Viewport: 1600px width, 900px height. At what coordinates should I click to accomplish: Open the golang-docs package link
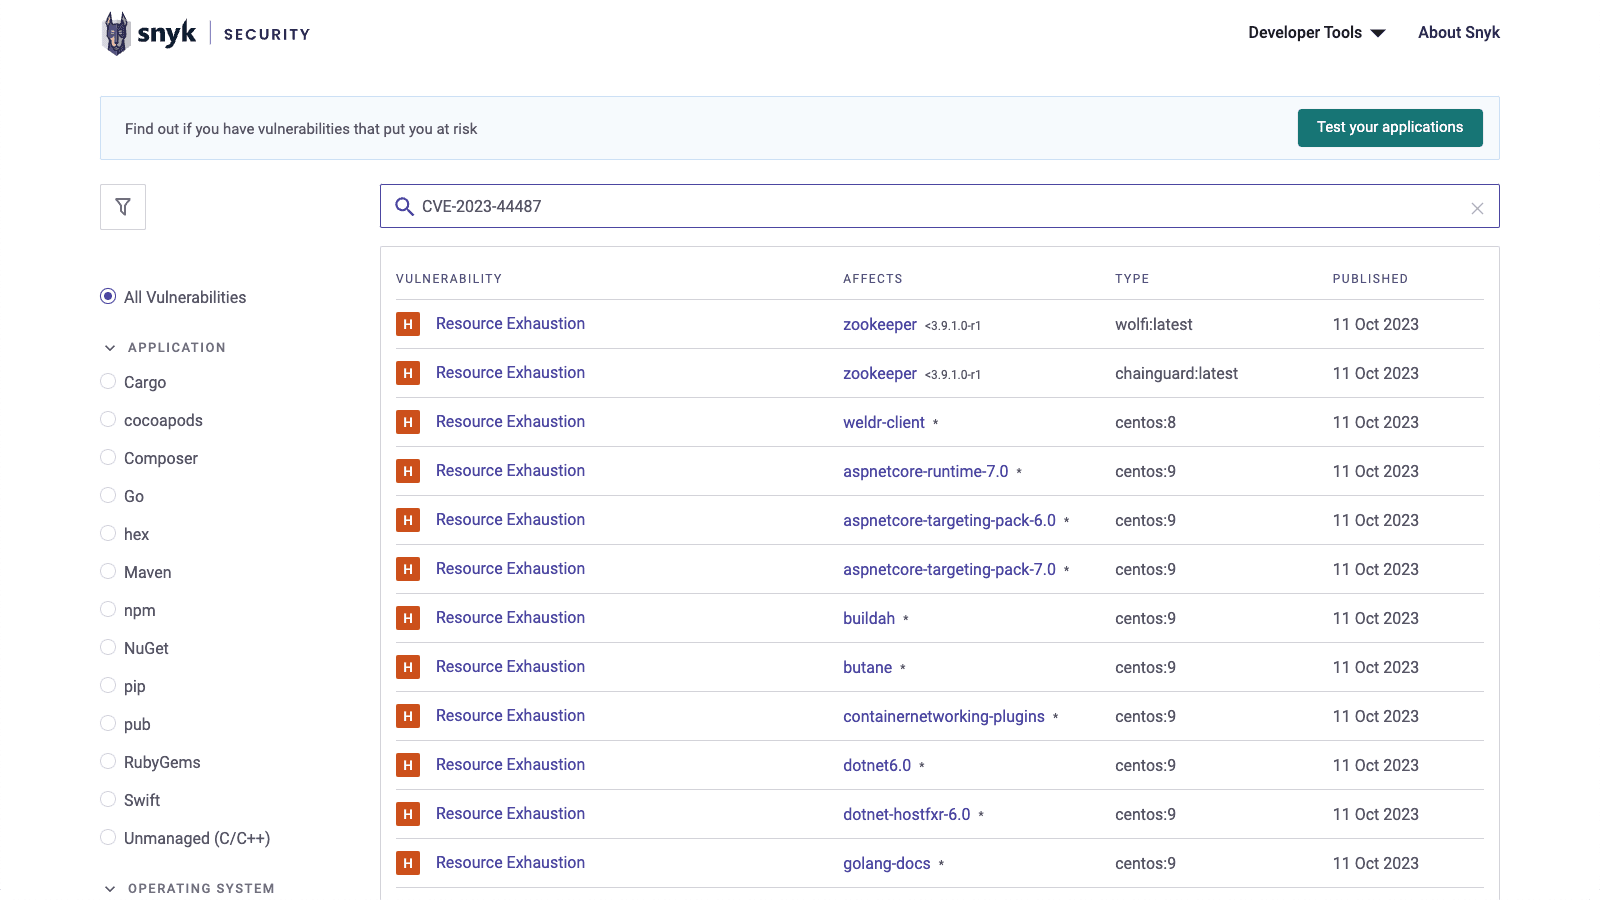(x=887, y=864)
